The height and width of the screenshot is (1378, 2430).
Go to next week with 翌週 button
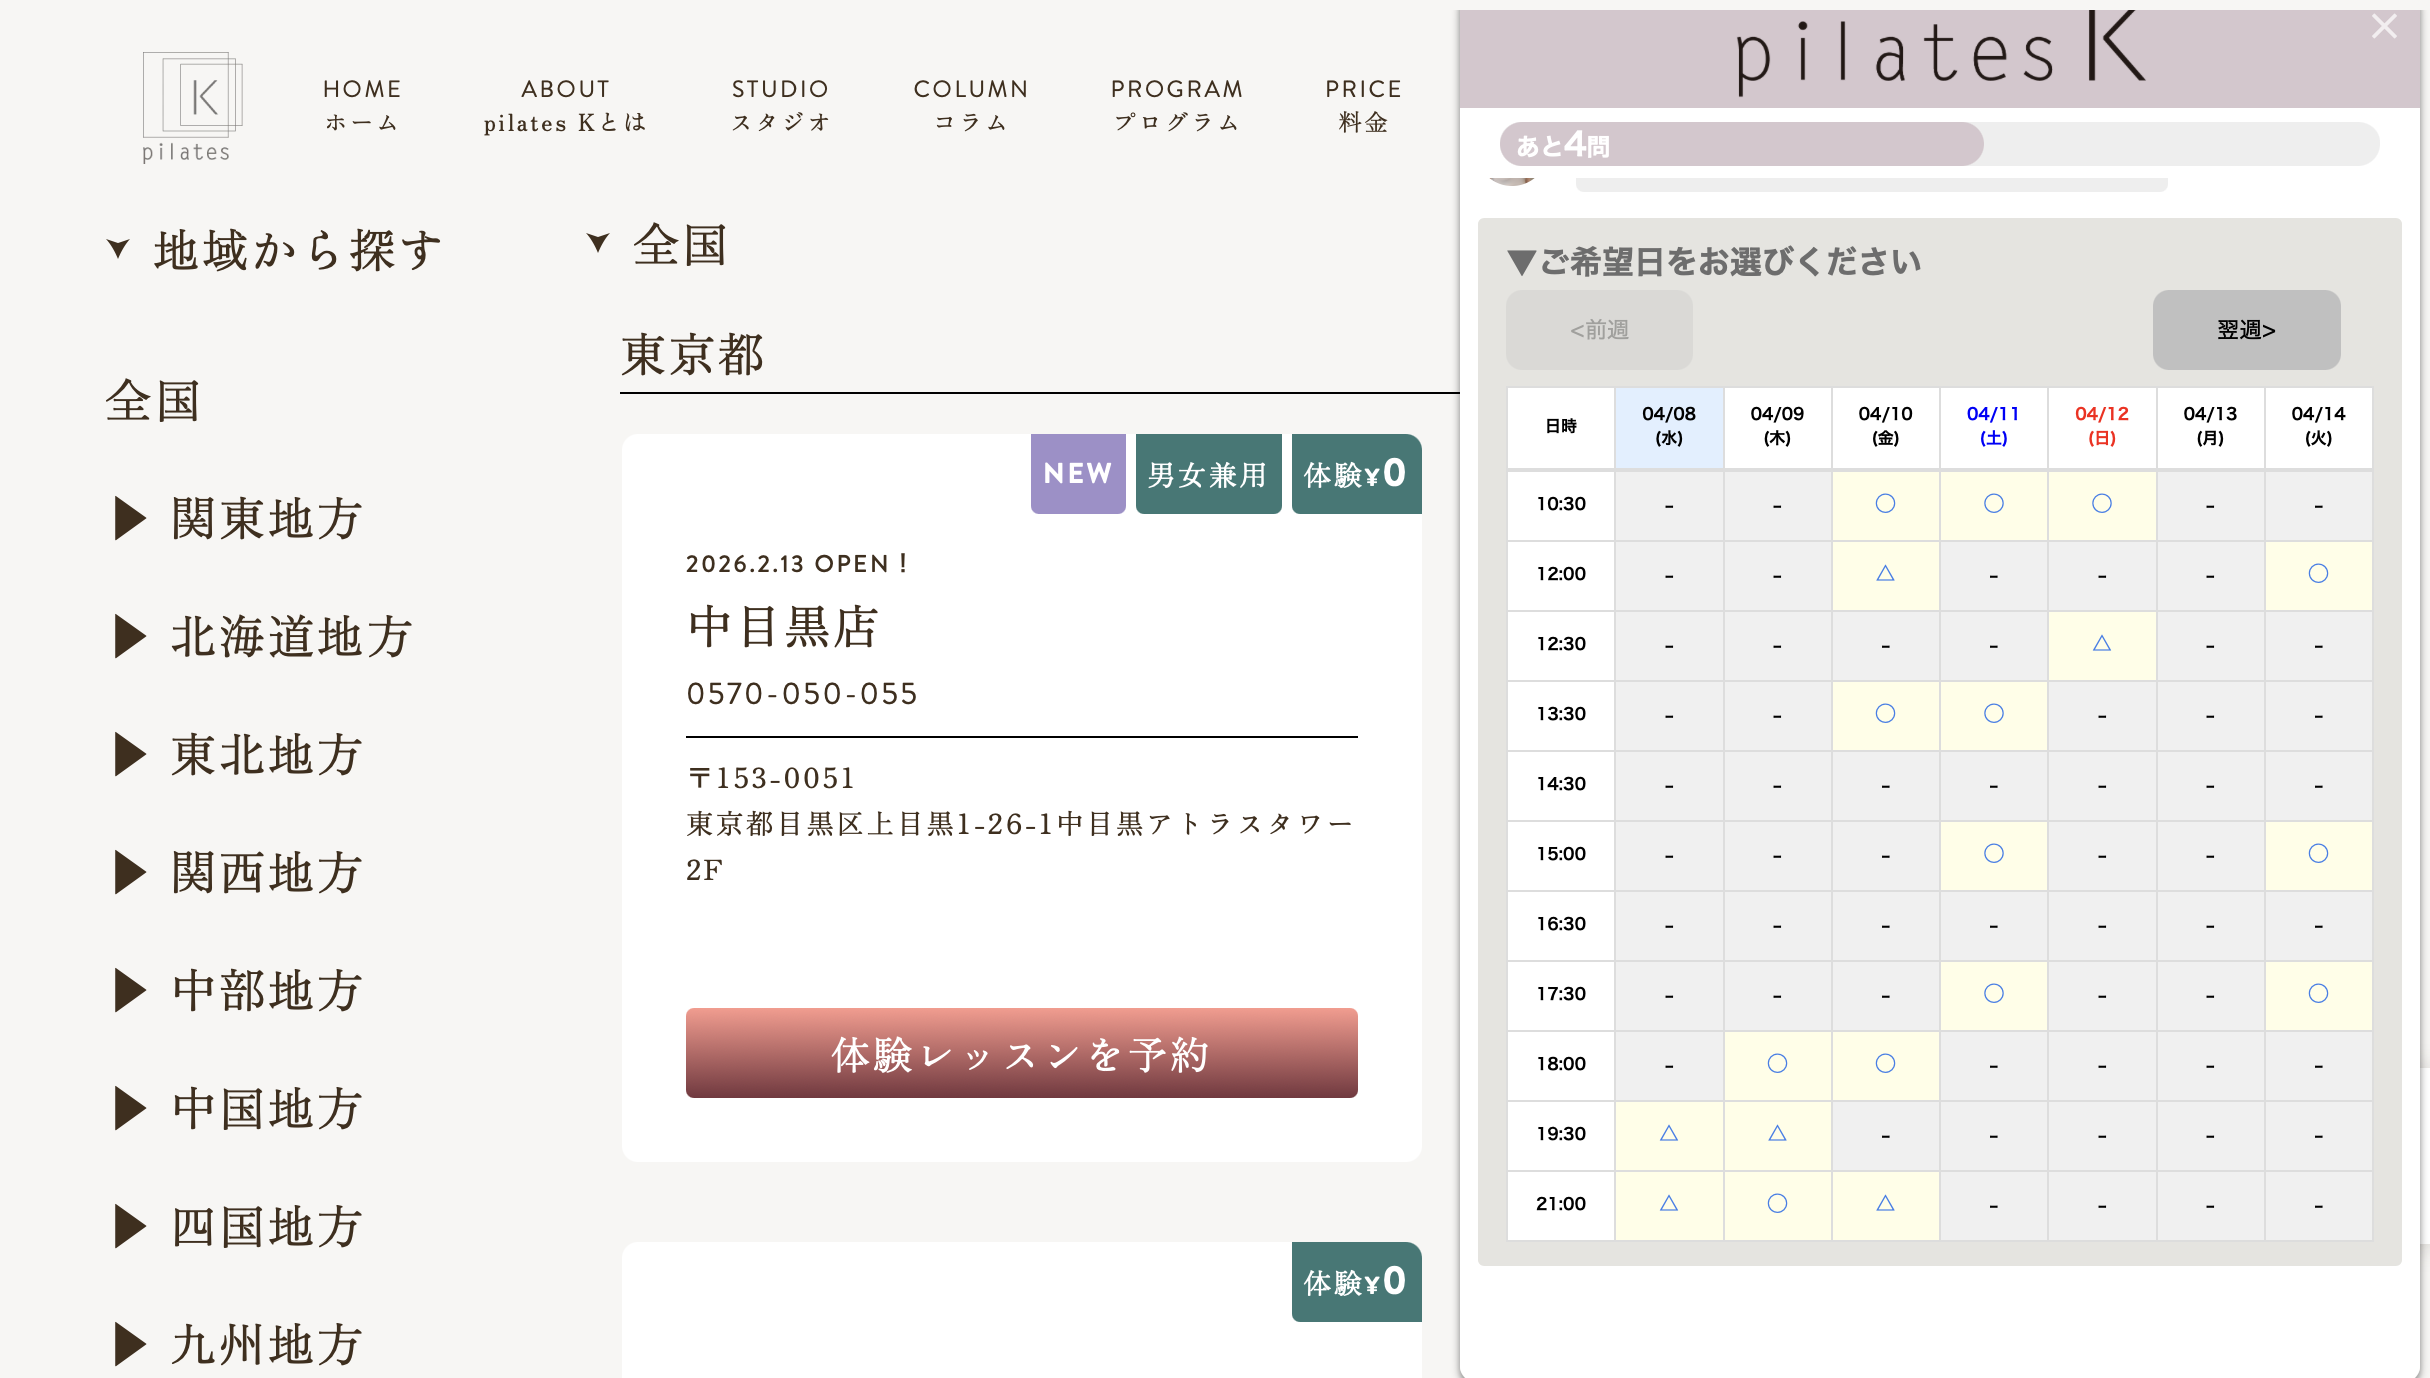(x=2246, y=330)
